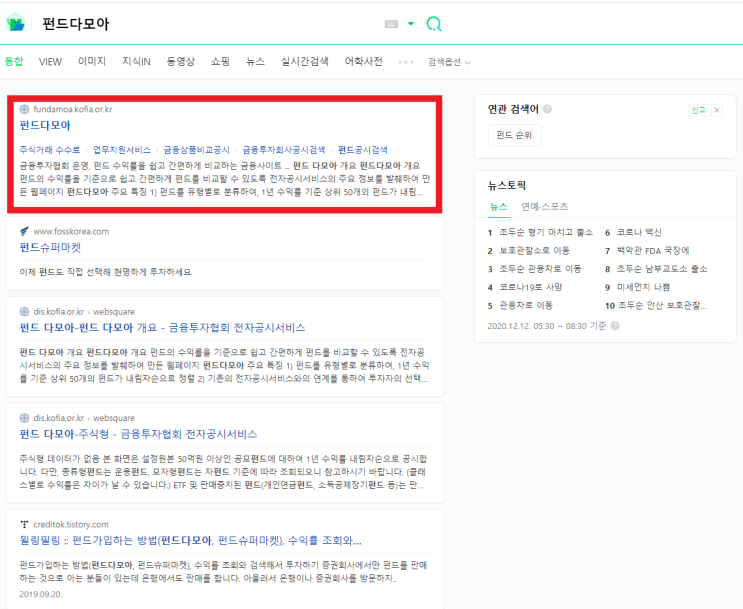743x609 pixels.
Task: Open the 지식iN tab
Action: (136, 62)
